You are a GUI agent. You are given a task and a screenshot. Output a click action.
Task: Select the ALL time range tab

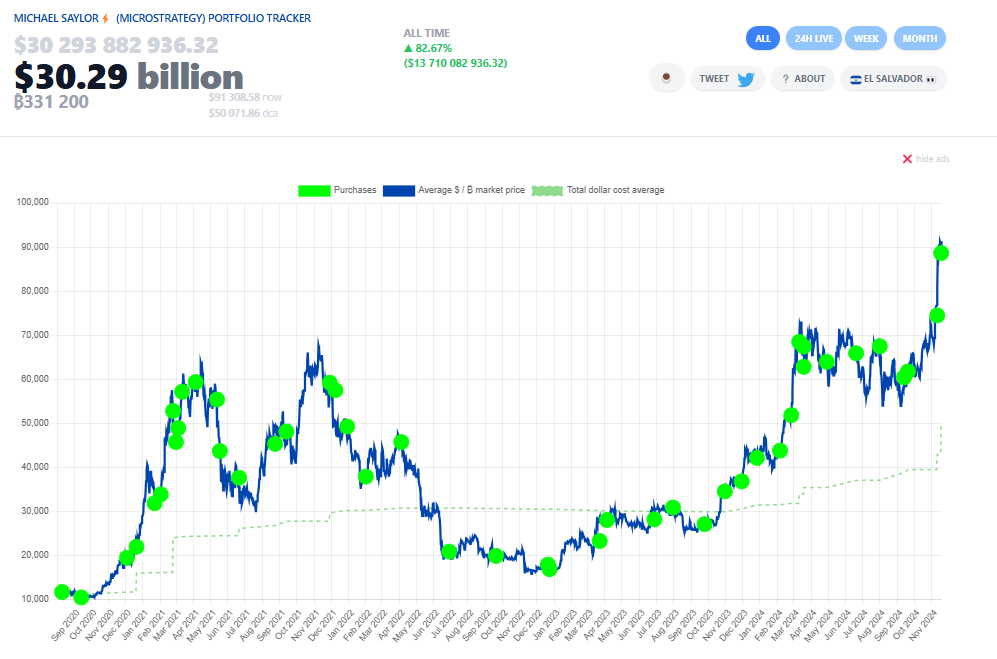coord(763,37)
